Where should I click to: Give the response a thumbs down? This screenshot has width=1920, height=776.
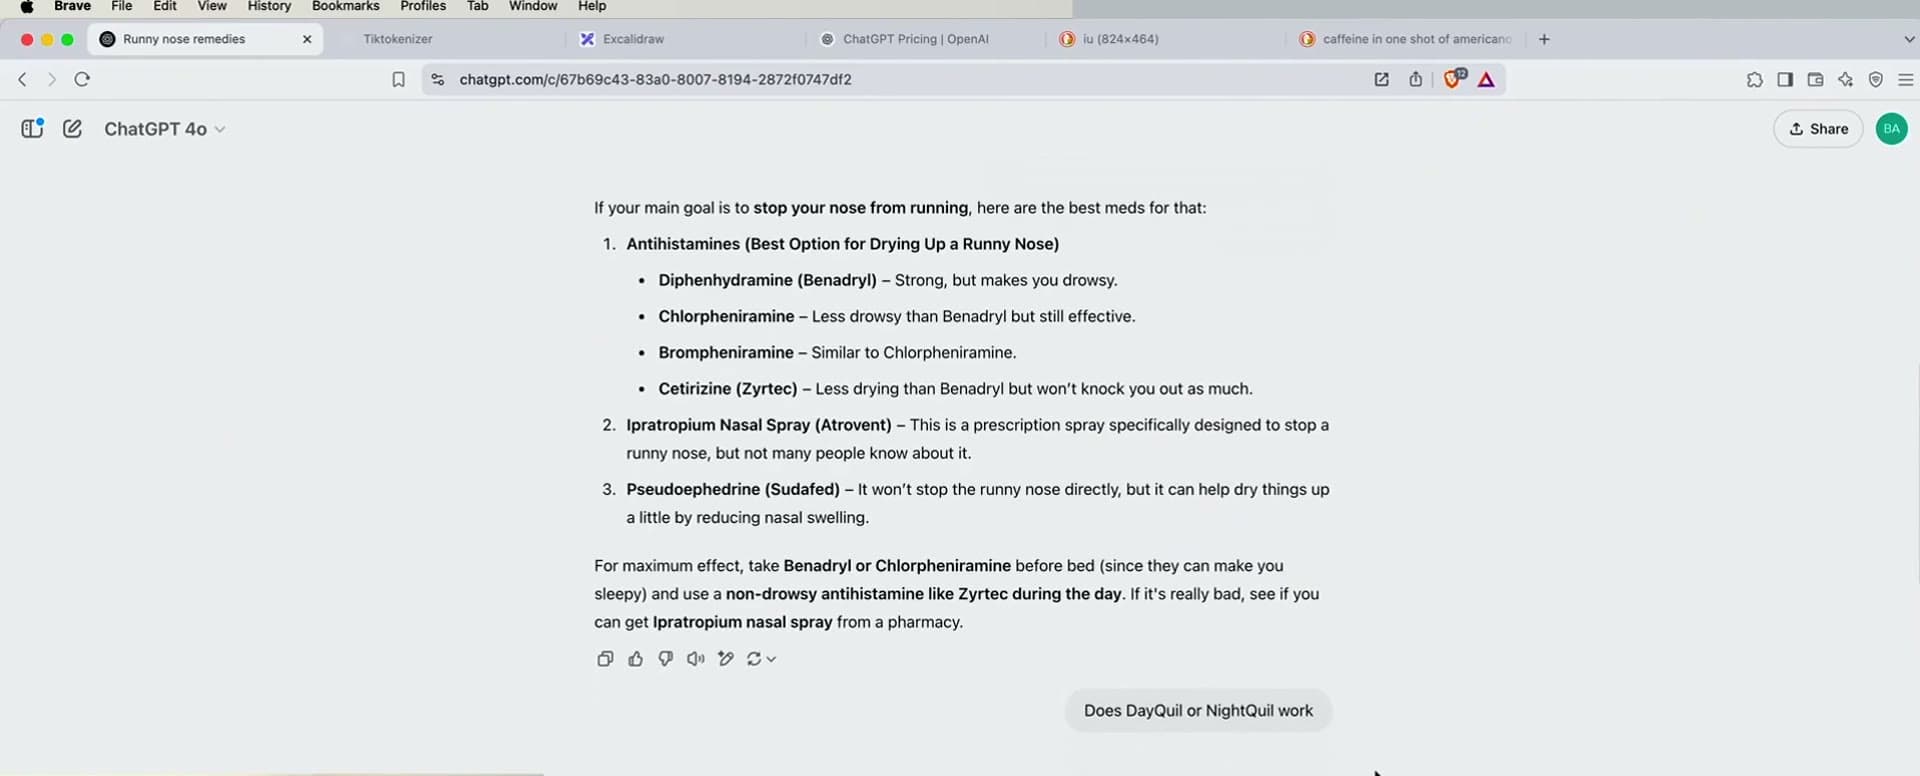(x=665, y=658)
